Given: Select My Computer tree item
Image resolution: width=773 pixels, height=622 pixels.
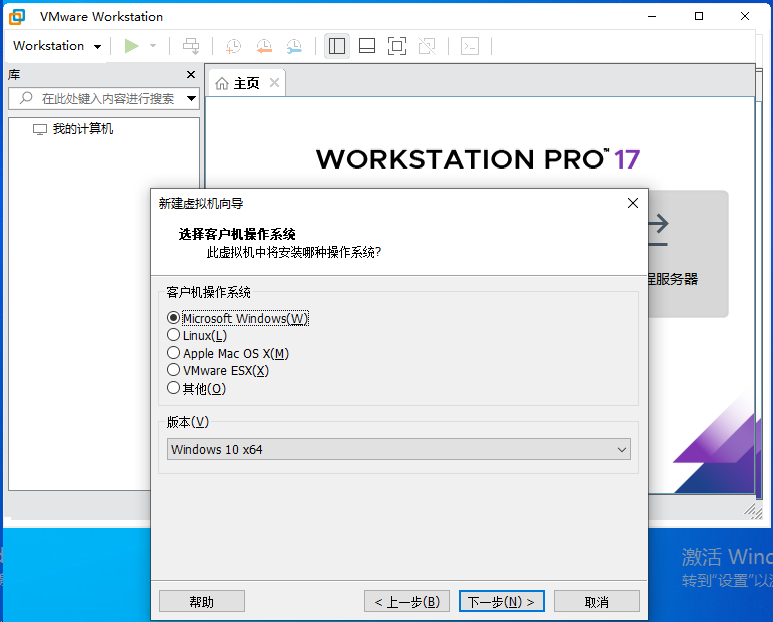Looking at the screenshot, I should tap(73, 129).
